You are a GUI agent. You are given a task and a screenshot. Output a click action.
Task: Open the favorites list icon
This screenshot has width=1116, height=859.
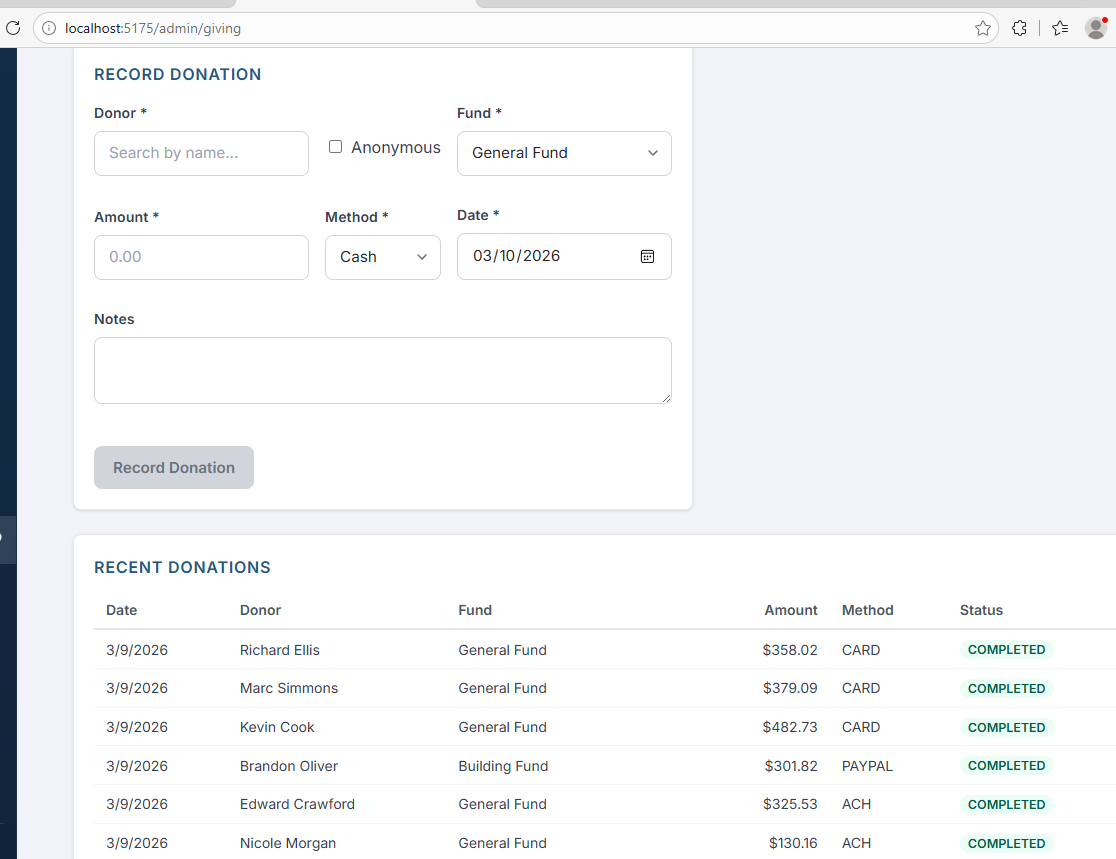(x=1059, y=28)
